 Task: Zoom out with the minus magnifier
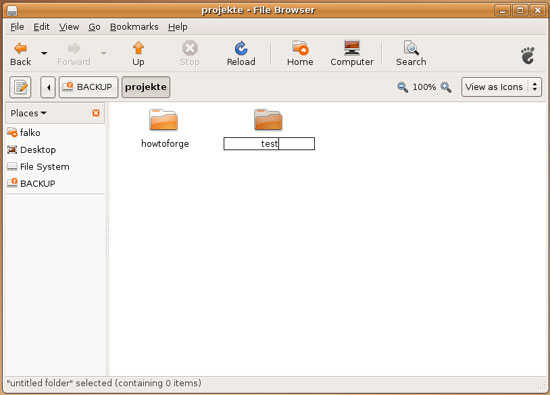click(x=402, y=87)
